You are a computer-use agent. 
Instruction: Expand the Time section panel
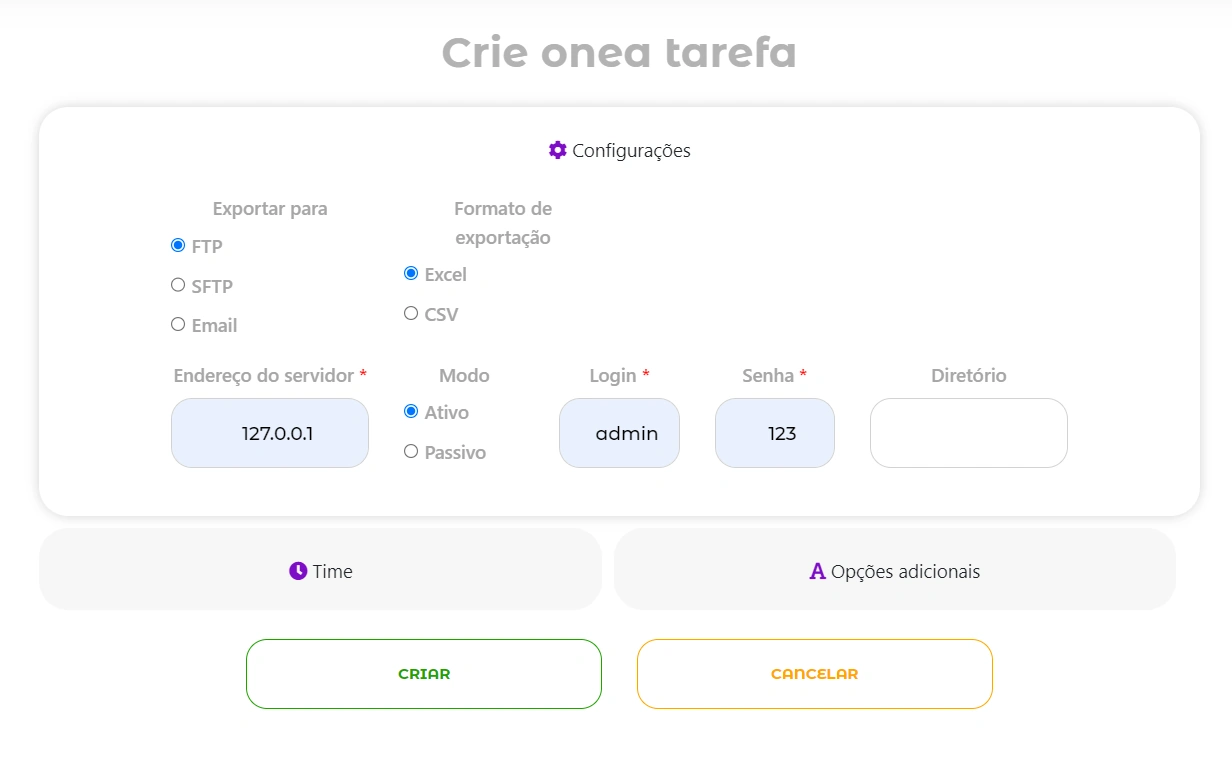coord(320,569)
